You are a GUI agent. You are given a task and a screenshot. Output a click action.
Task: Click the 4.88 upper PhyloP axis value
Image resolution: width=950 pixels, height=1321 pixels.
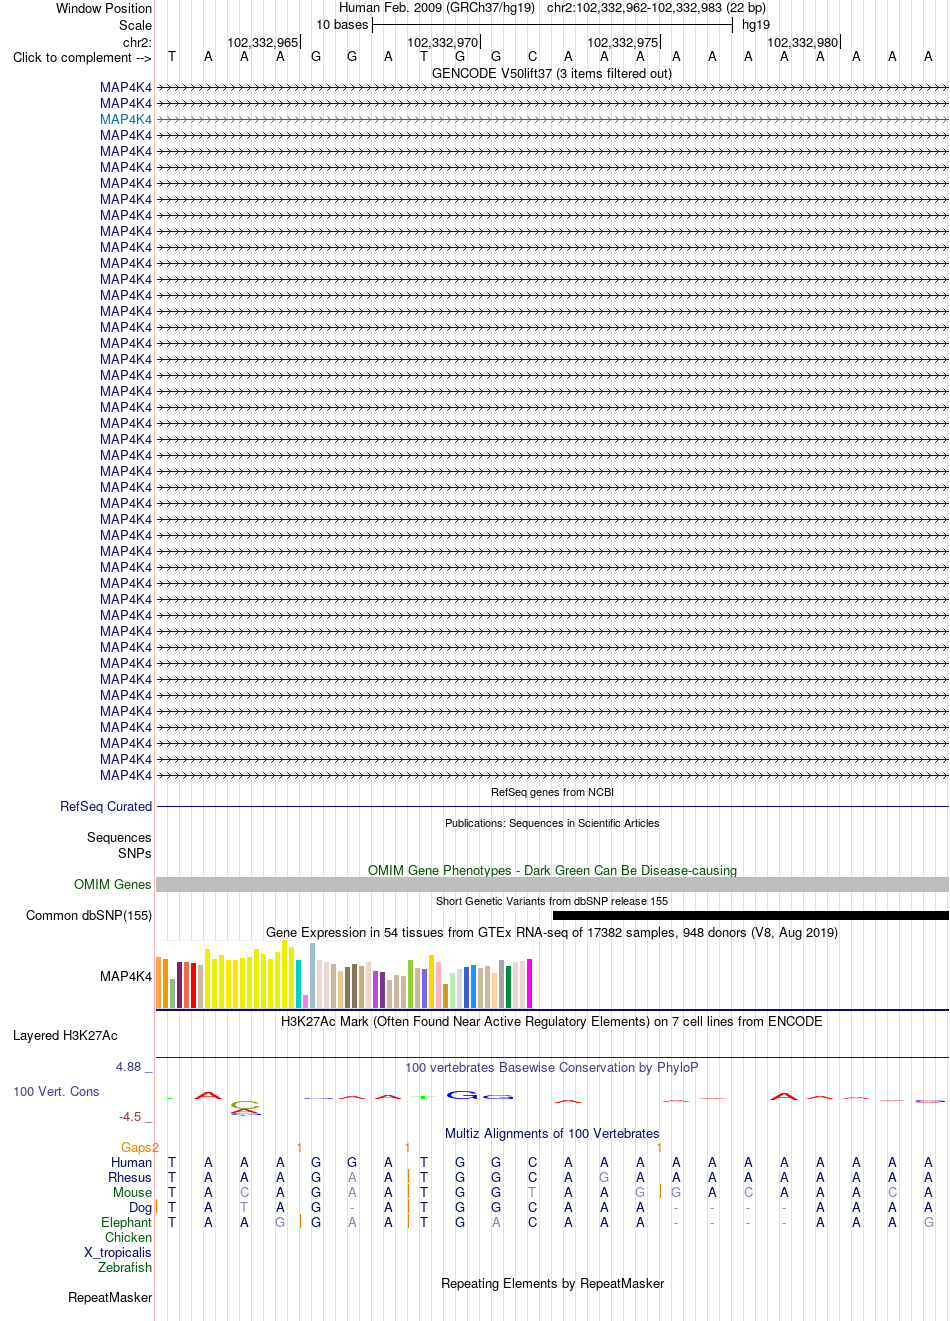click(x=128, y=1066)
